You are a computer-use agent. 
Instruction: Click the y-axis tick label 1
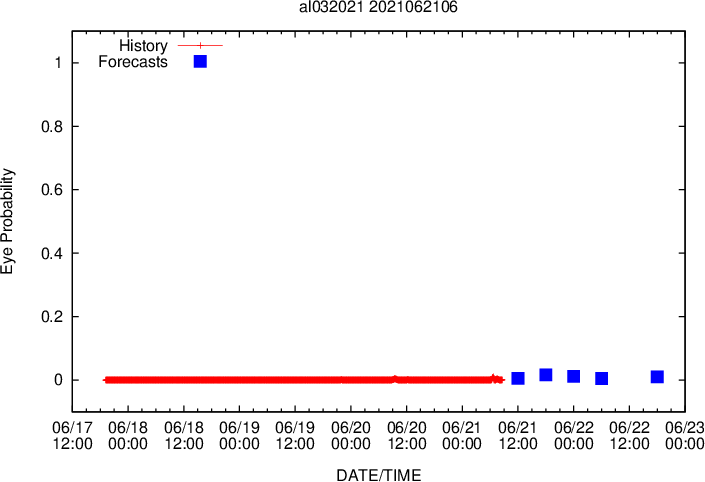(58, 62)
